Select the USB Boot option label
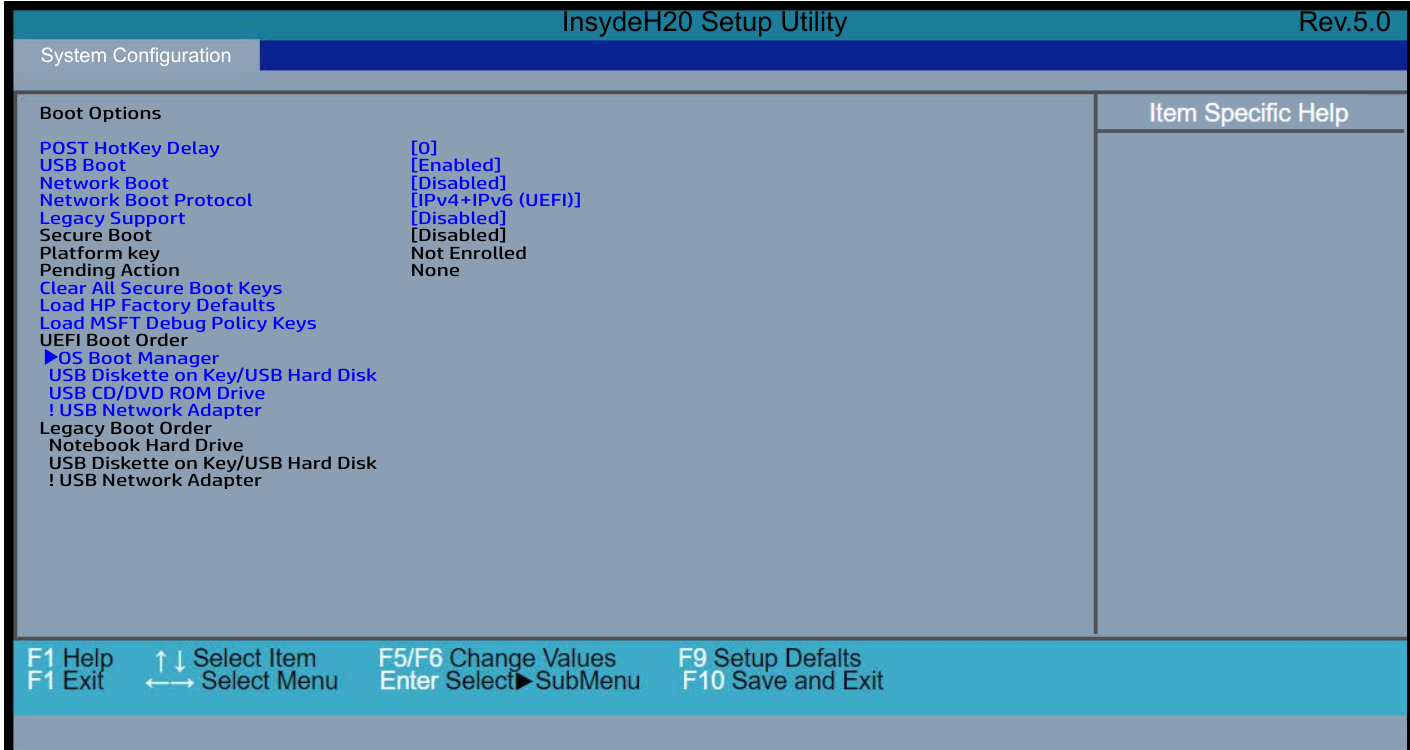 click(x=83, y=165)
